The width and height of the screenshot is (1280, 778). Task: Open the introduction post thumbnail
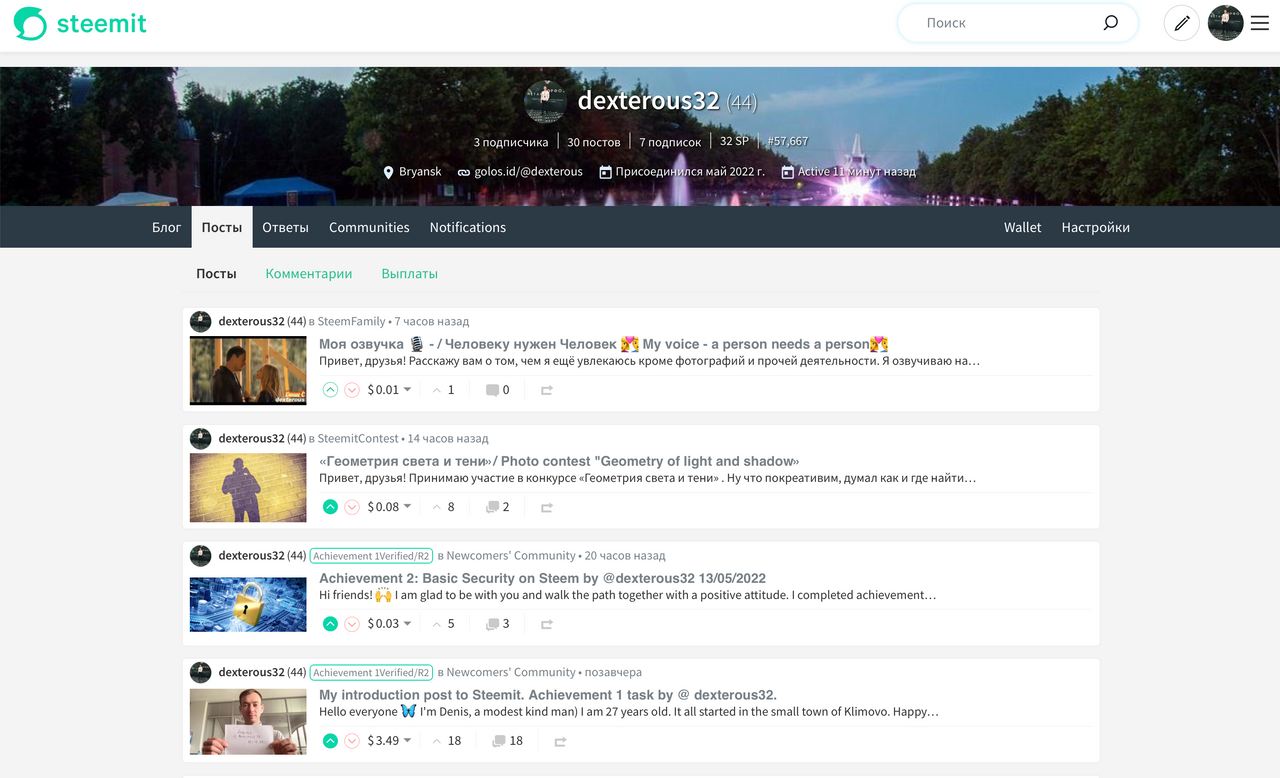coord(248,721)
